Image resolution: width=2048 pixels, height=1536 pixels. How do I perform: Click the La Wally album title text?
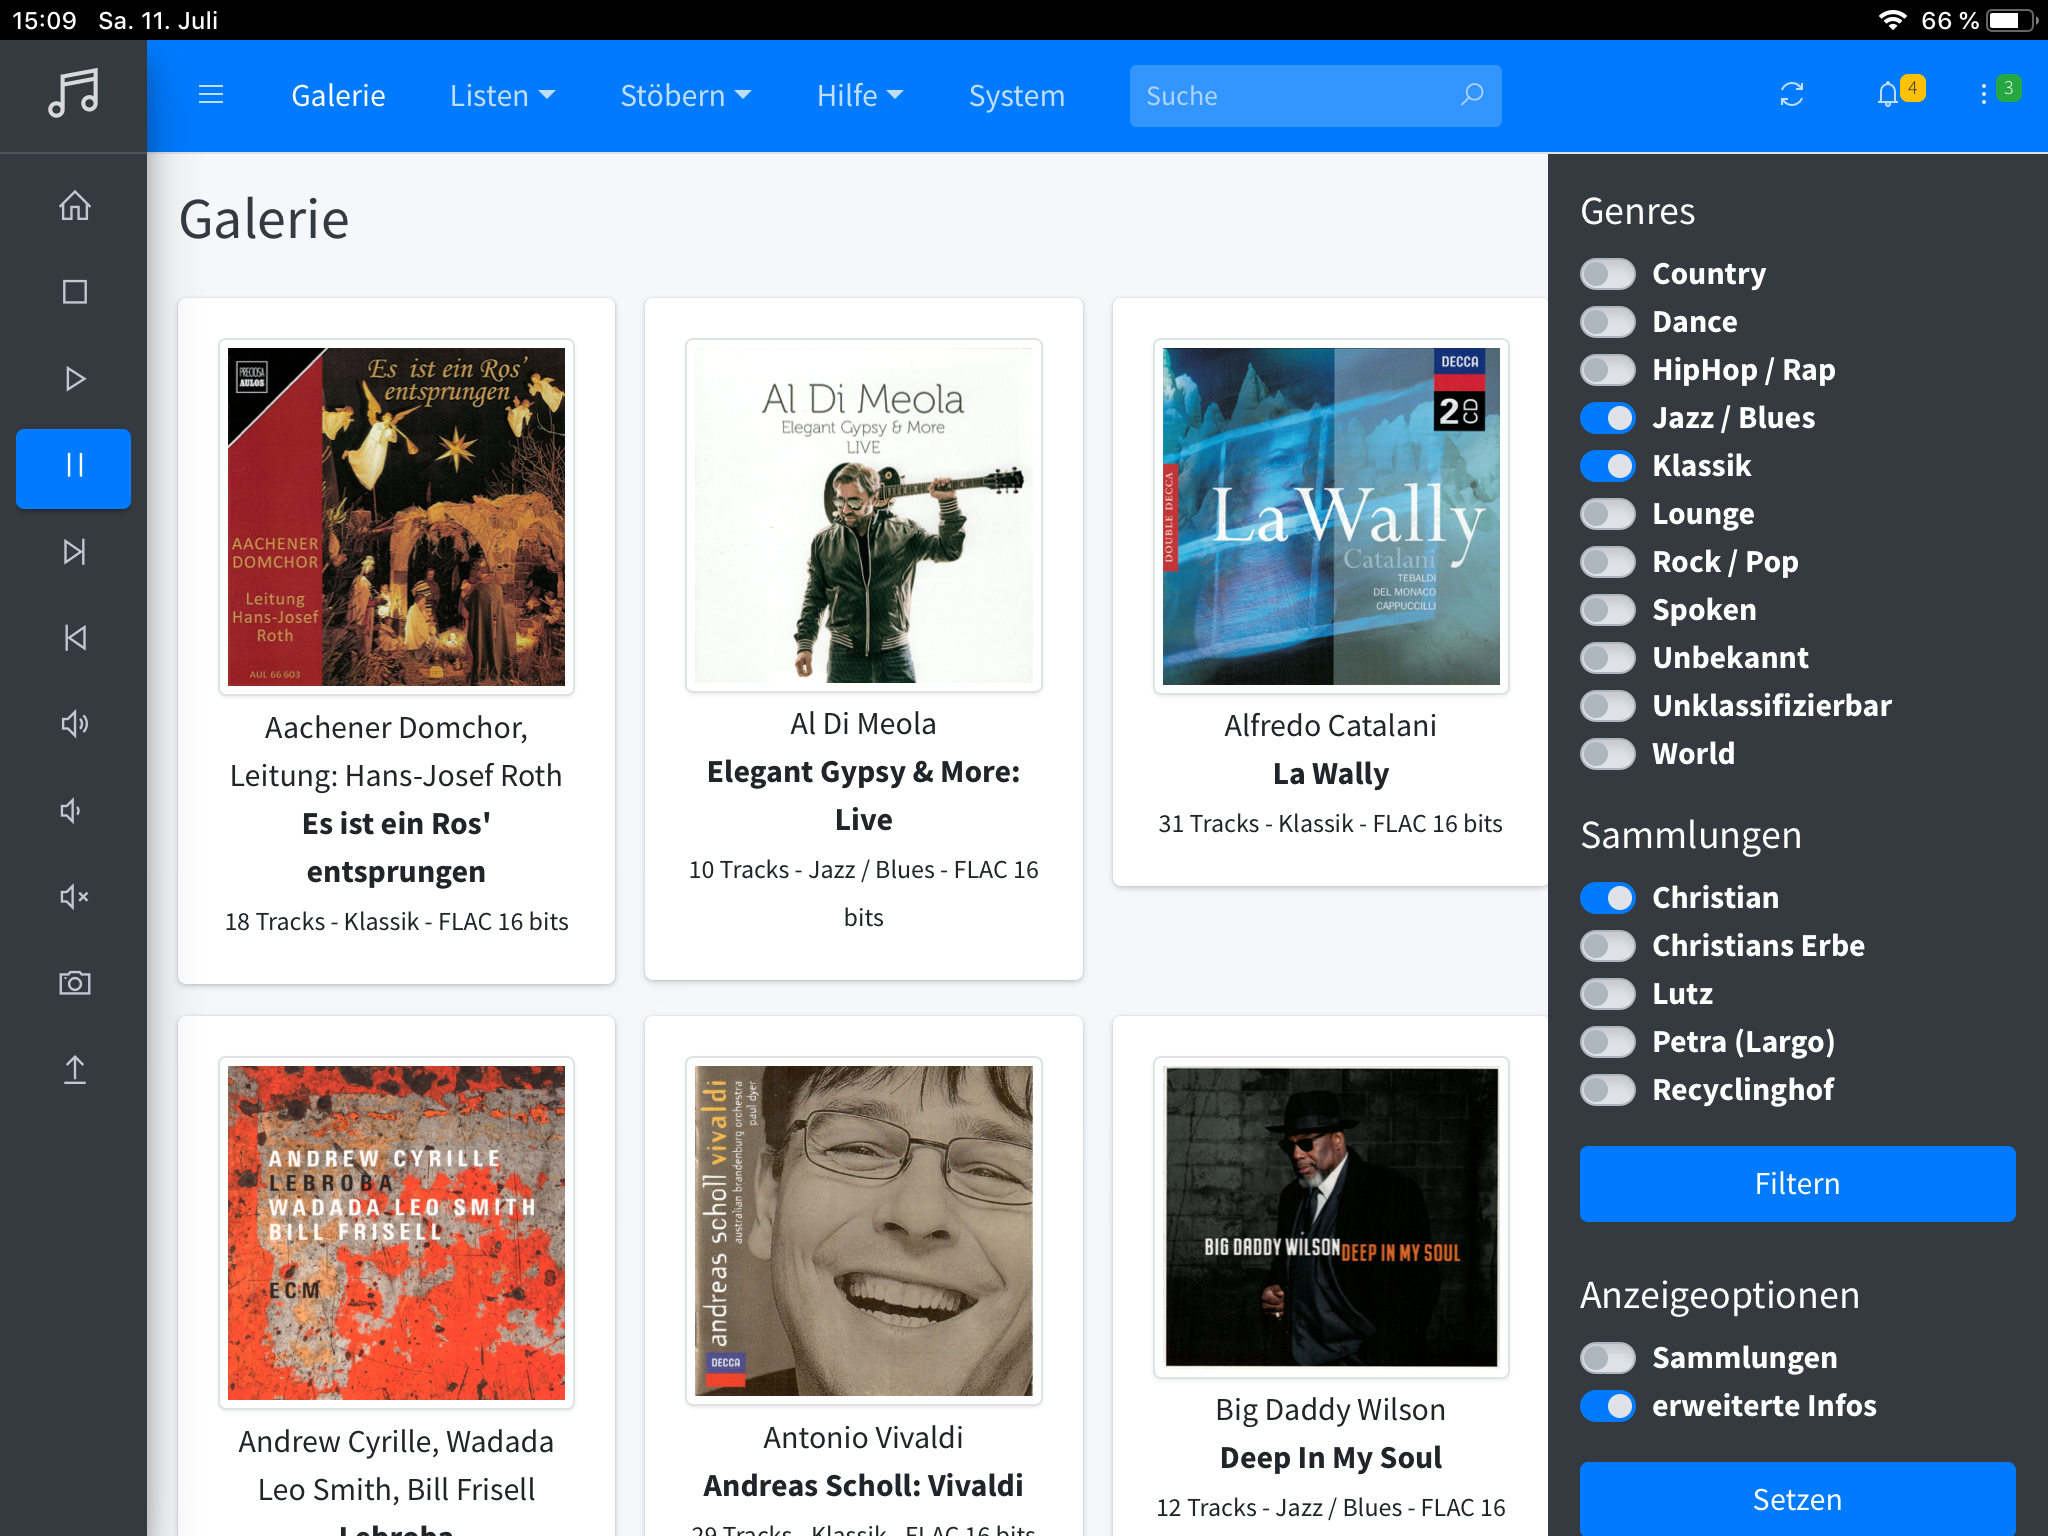point(1331,774)
